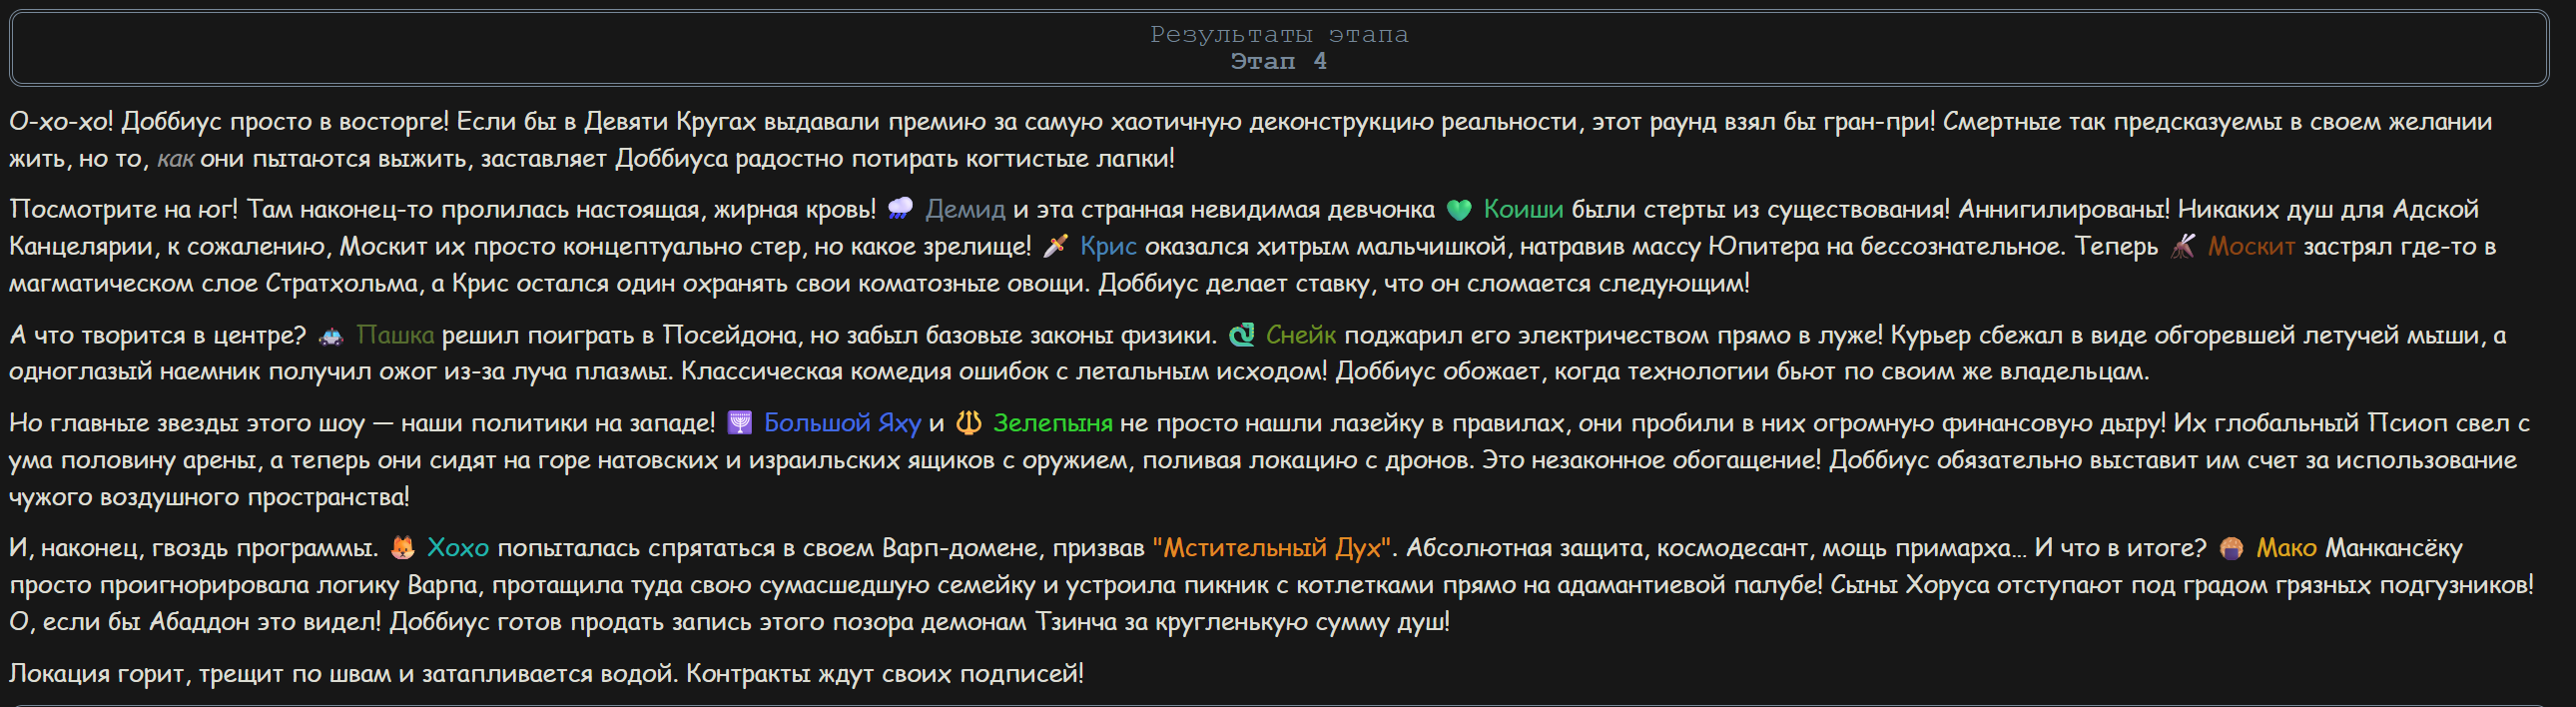This screenshot has width=2576, height=707.
Task: Click the green heart icon before Коиши
Action: (1459, 209)
